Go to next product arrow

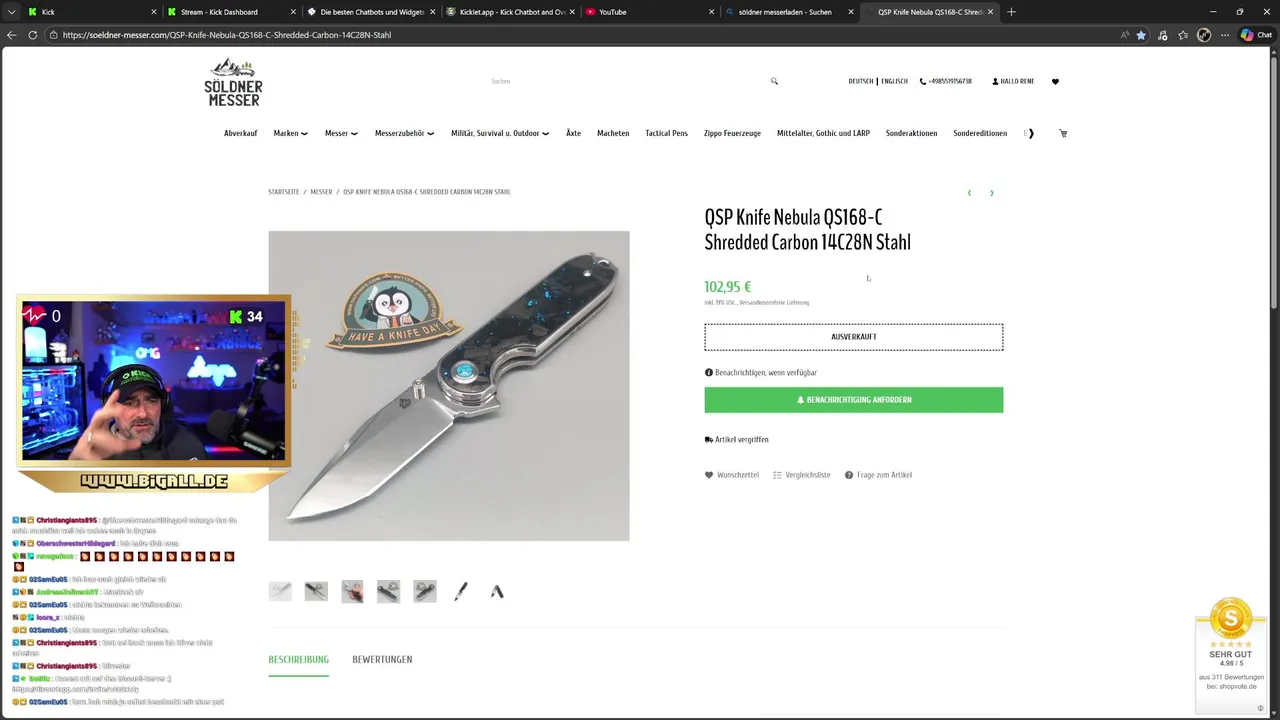[x=992, y=193]
